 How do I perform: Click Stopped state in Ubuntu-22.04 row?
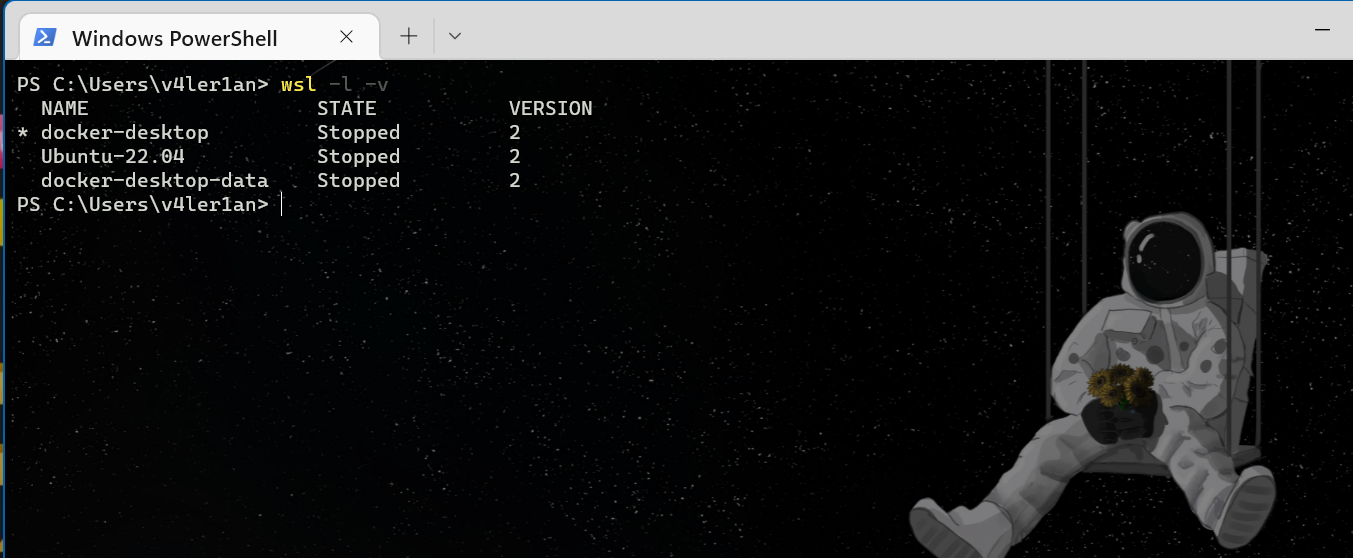click(358, 156)
